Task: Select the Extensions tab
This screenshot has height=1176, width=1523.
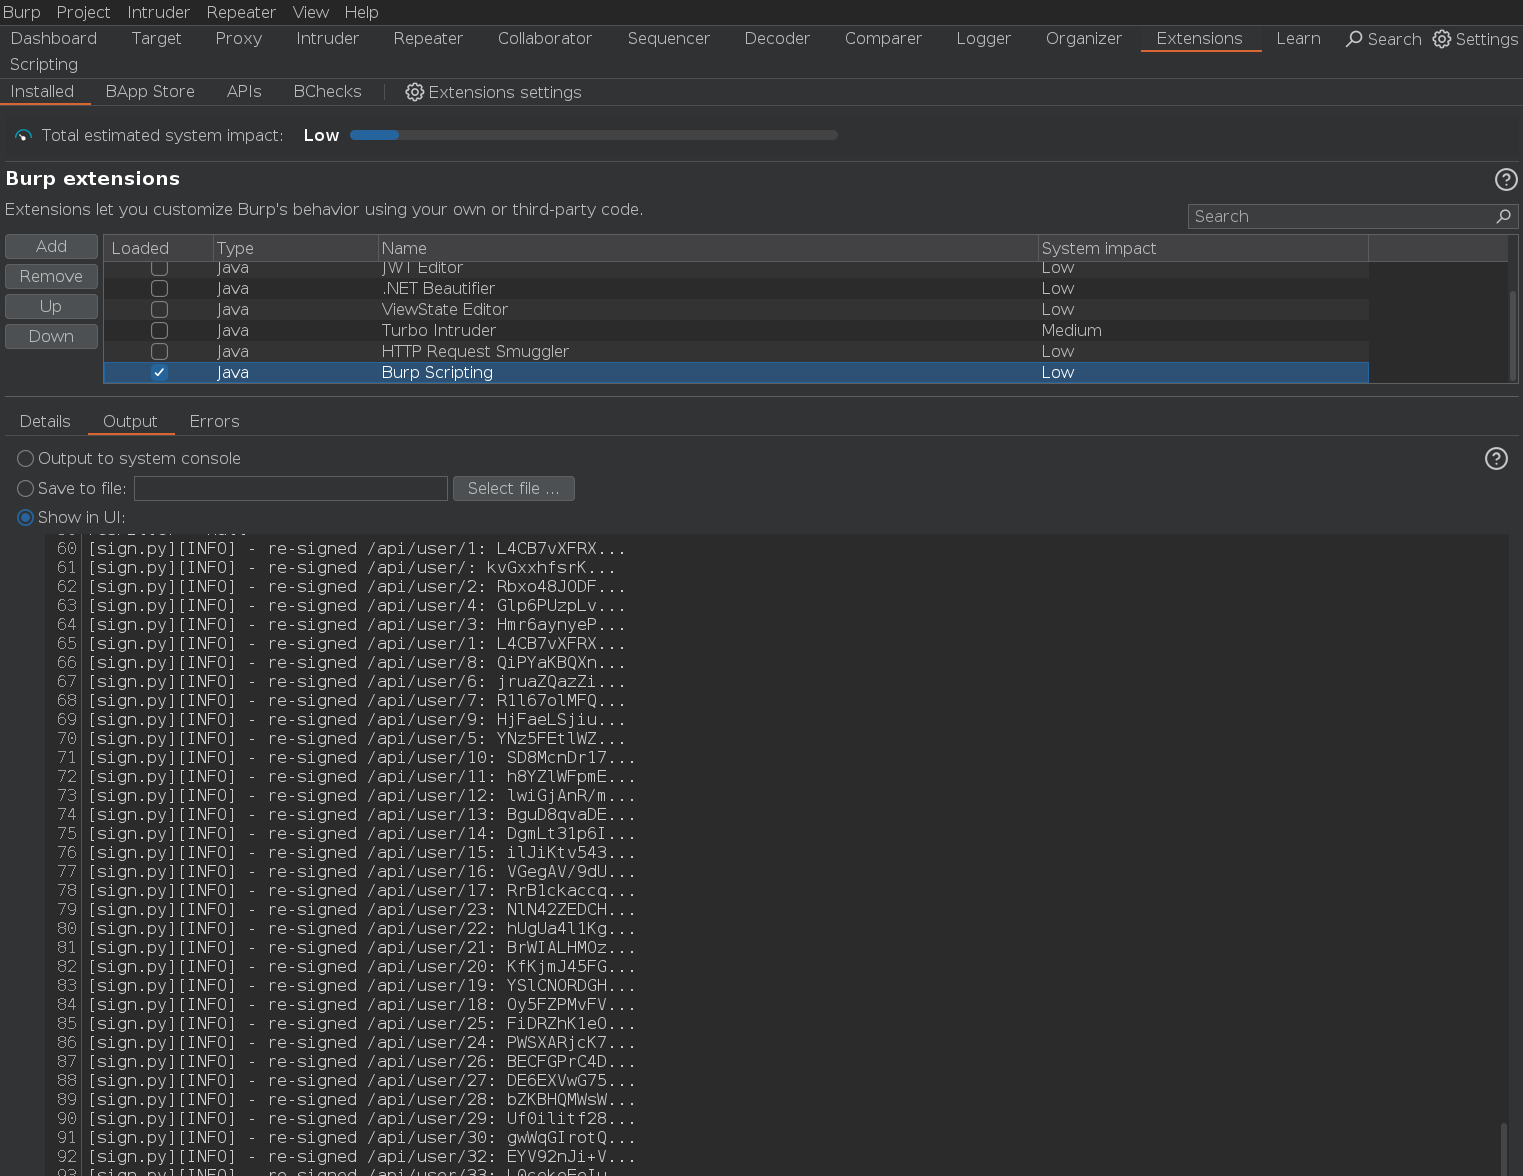Action: click(1200, 39)
